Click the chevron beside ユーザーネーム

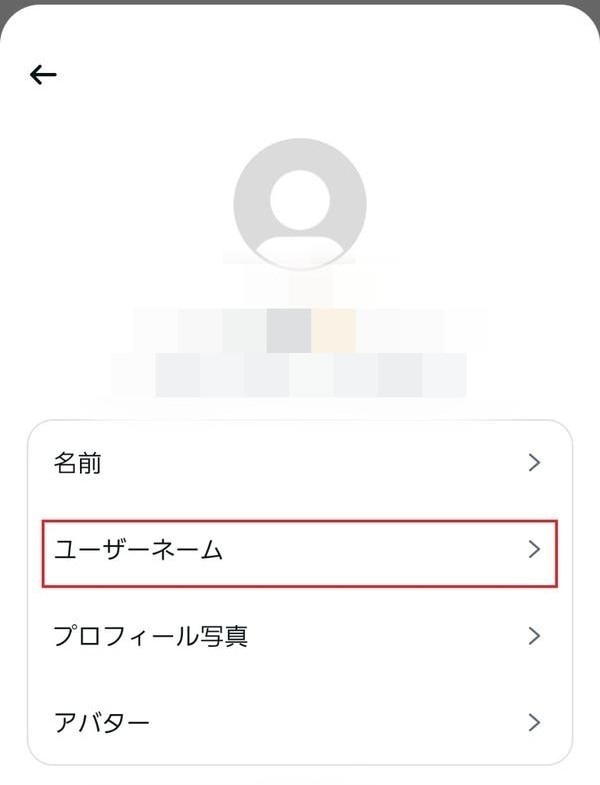[x=534, y=549]
